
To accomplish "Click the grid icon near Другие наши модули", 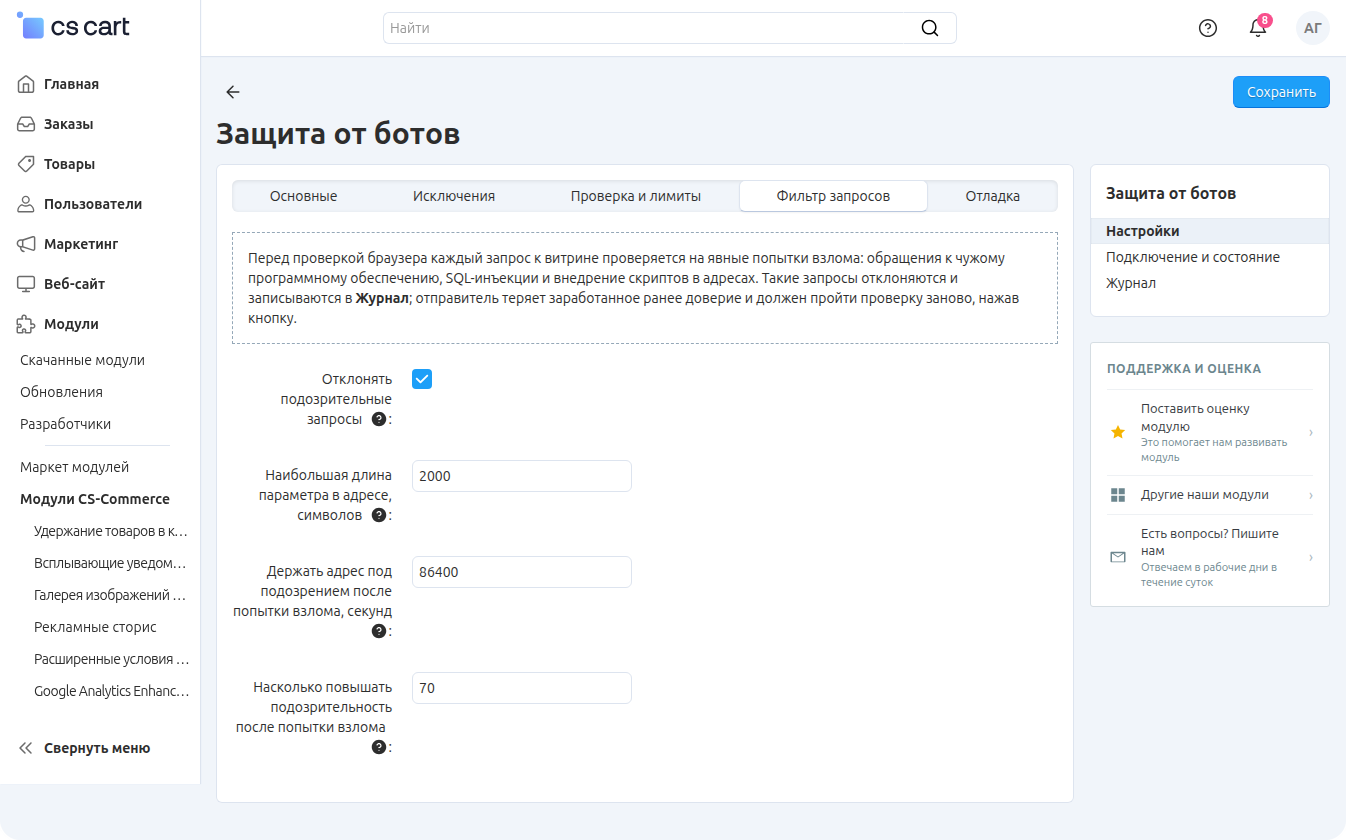I will 1118,495.
